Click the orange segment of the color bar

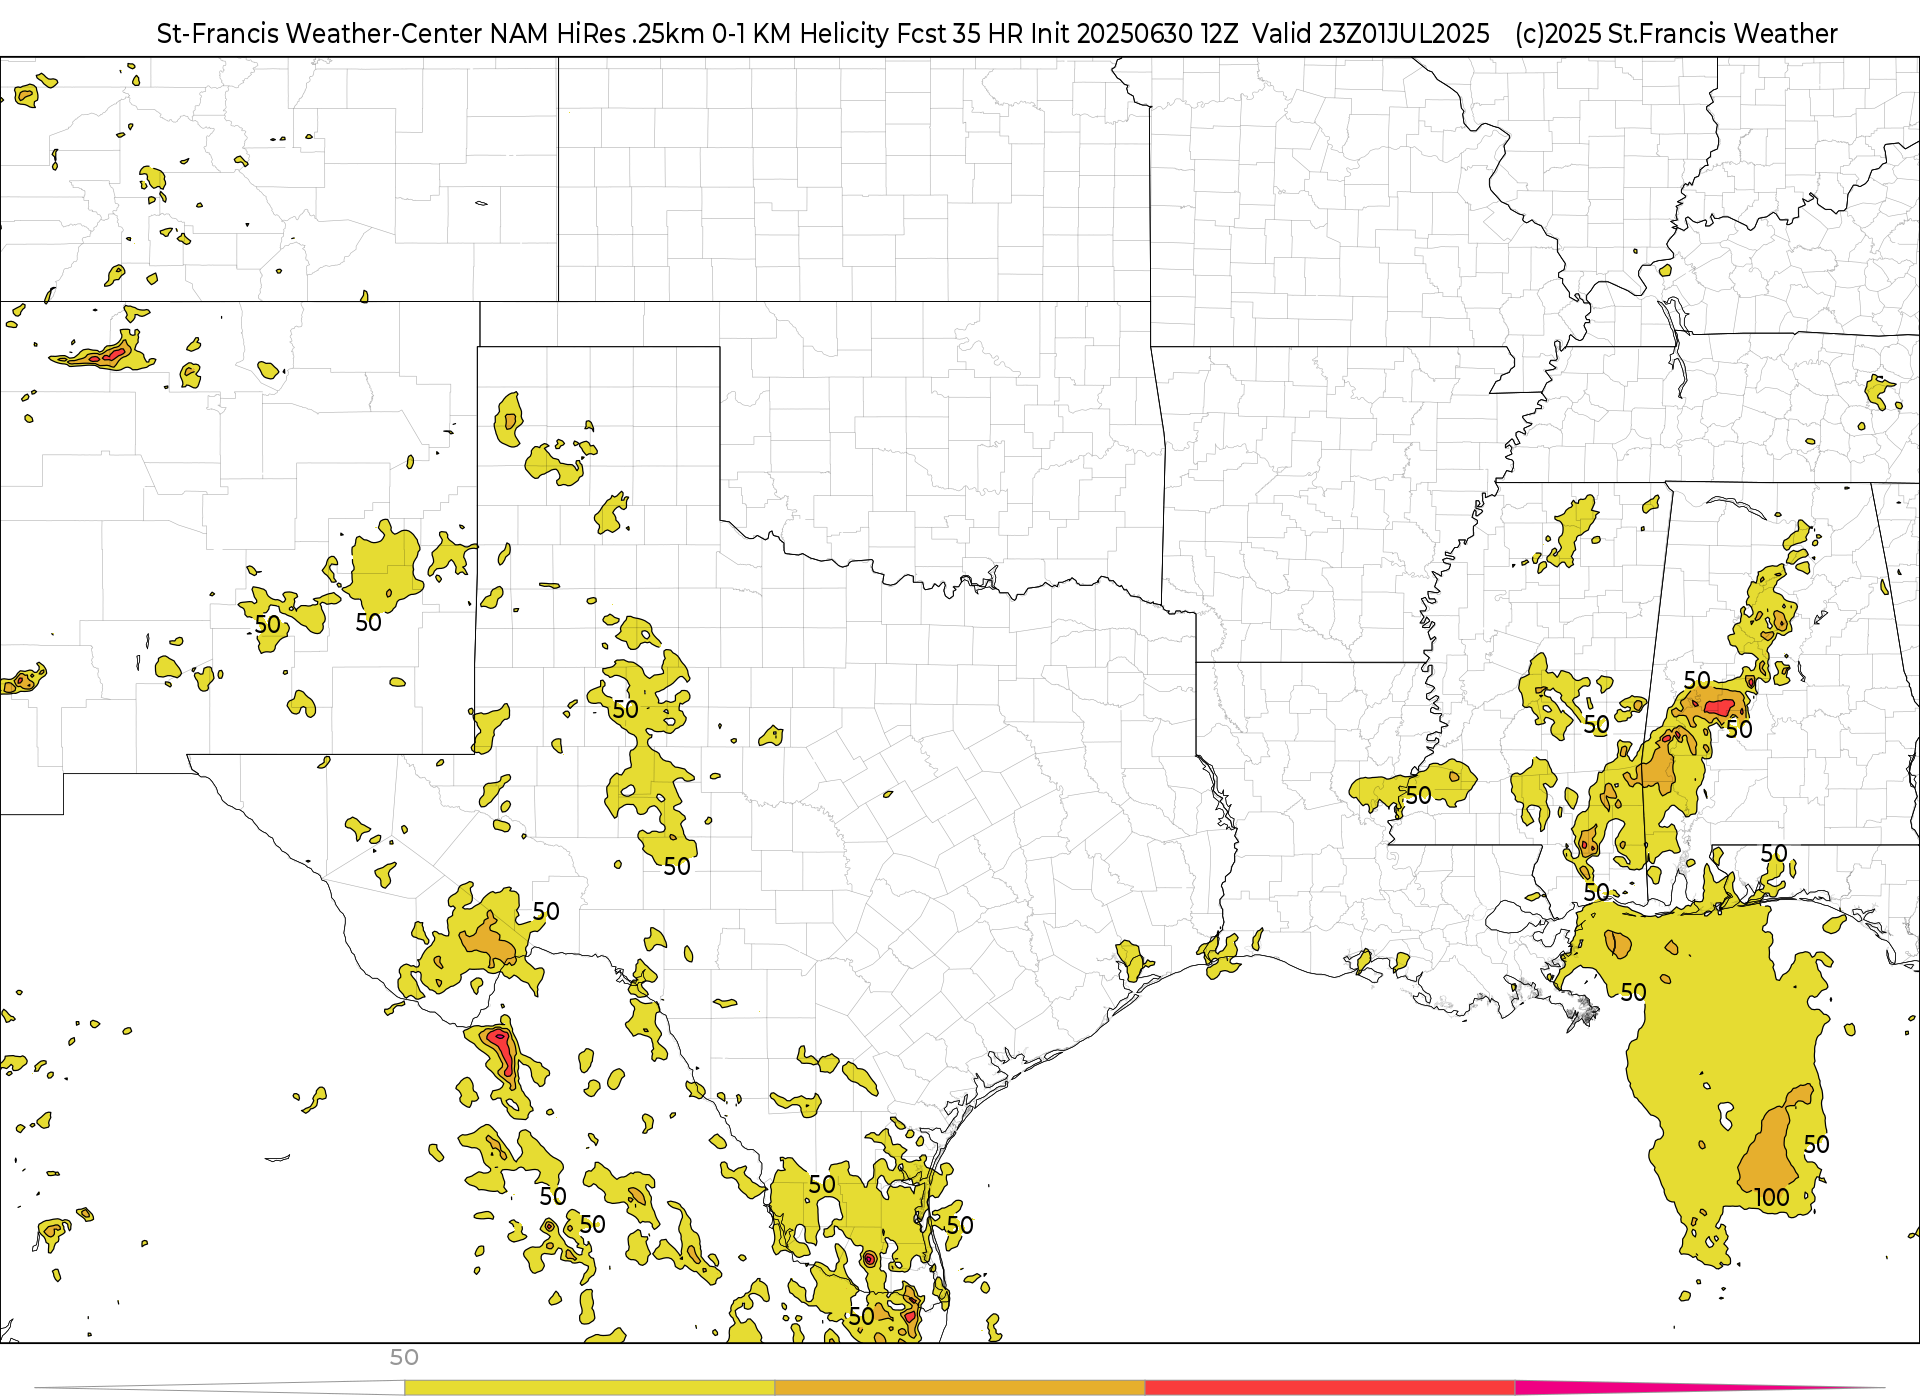click(x=960, y=1388)
